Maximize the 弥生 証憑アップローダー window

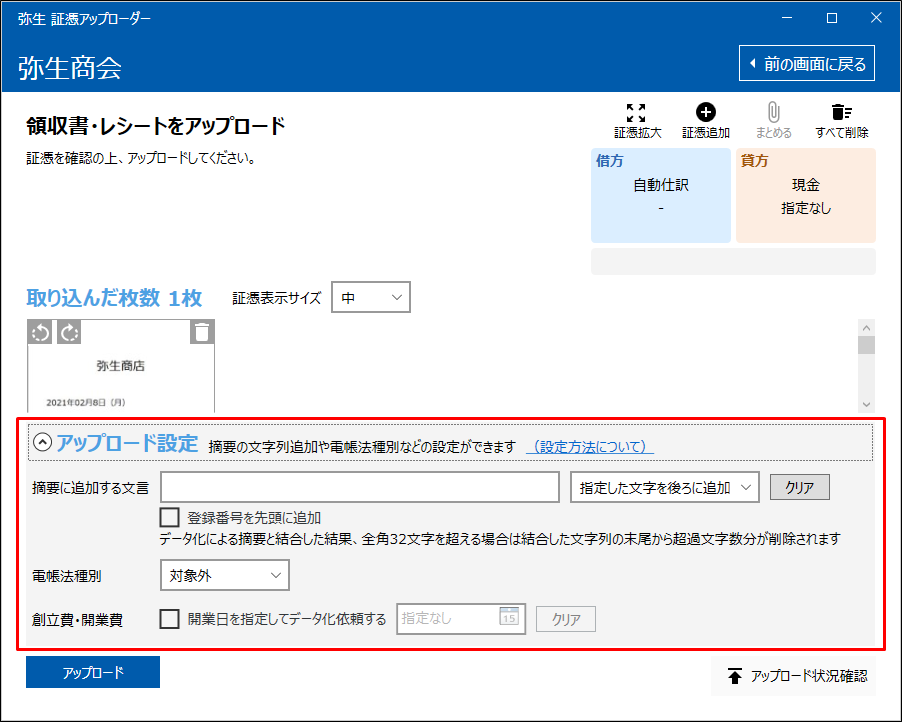[832, 18]
